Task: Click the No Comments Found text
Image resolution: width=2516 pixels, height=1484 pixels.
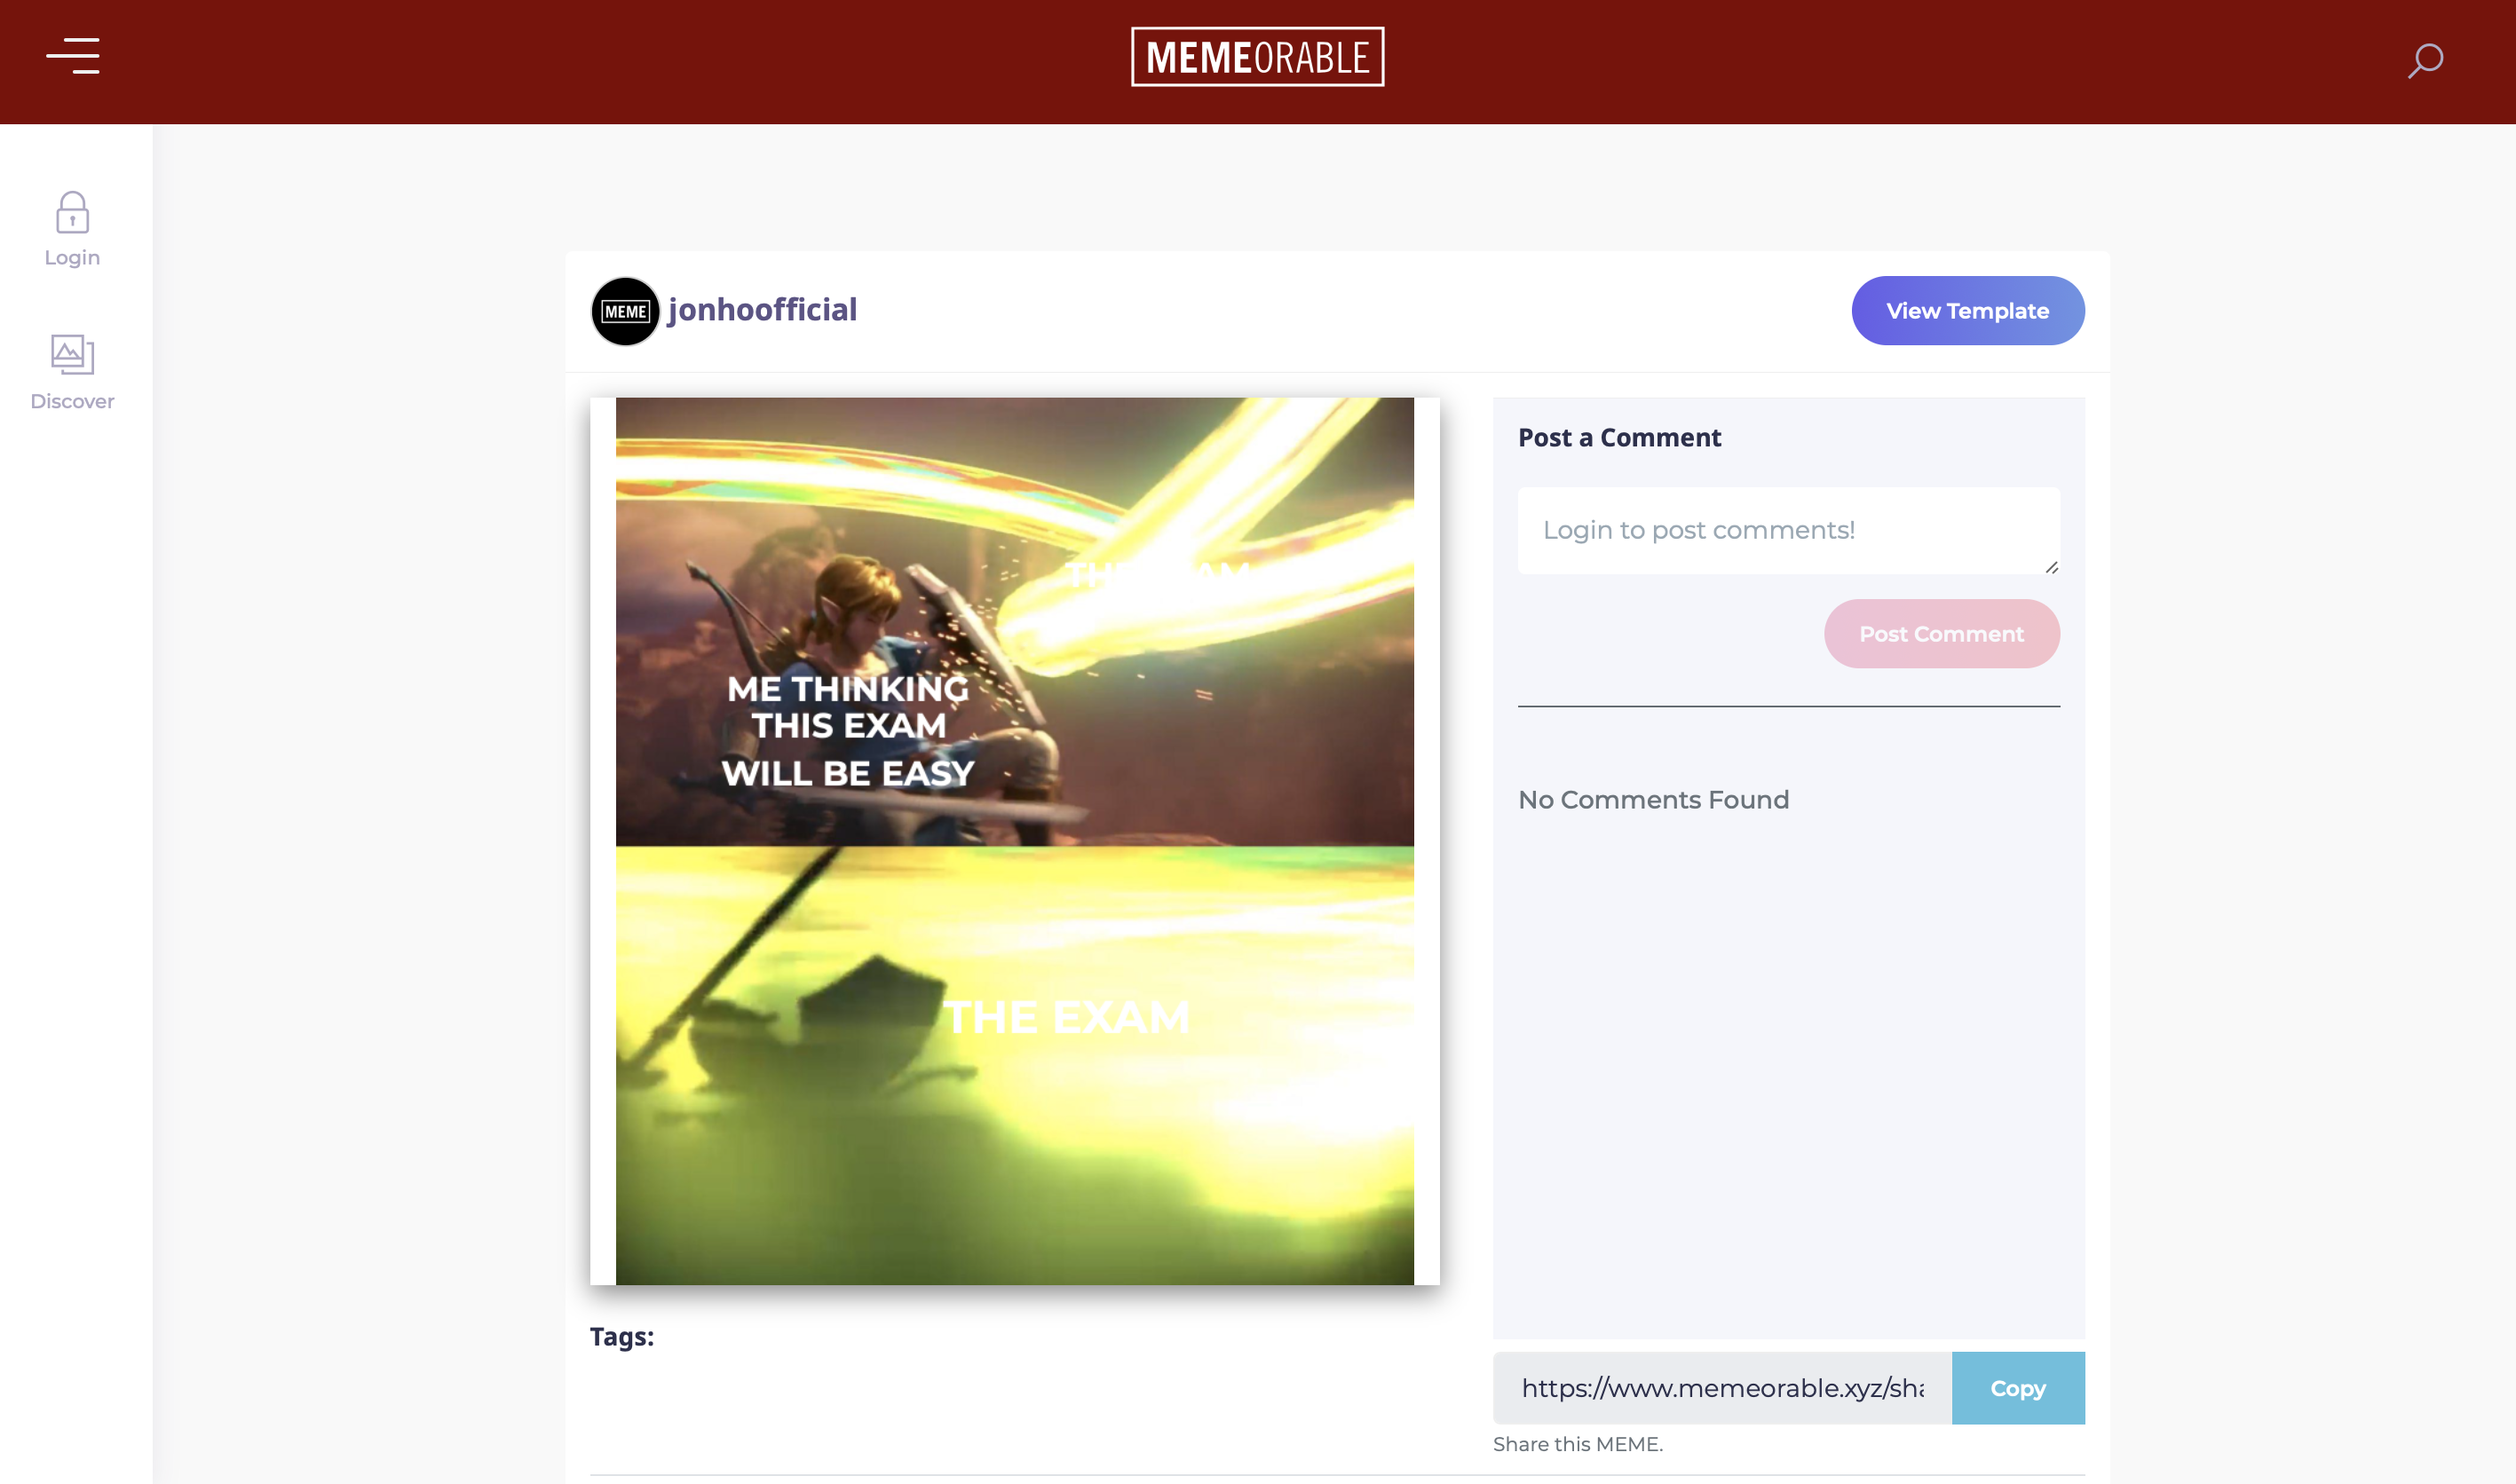Action: (x=1653, y=800)
